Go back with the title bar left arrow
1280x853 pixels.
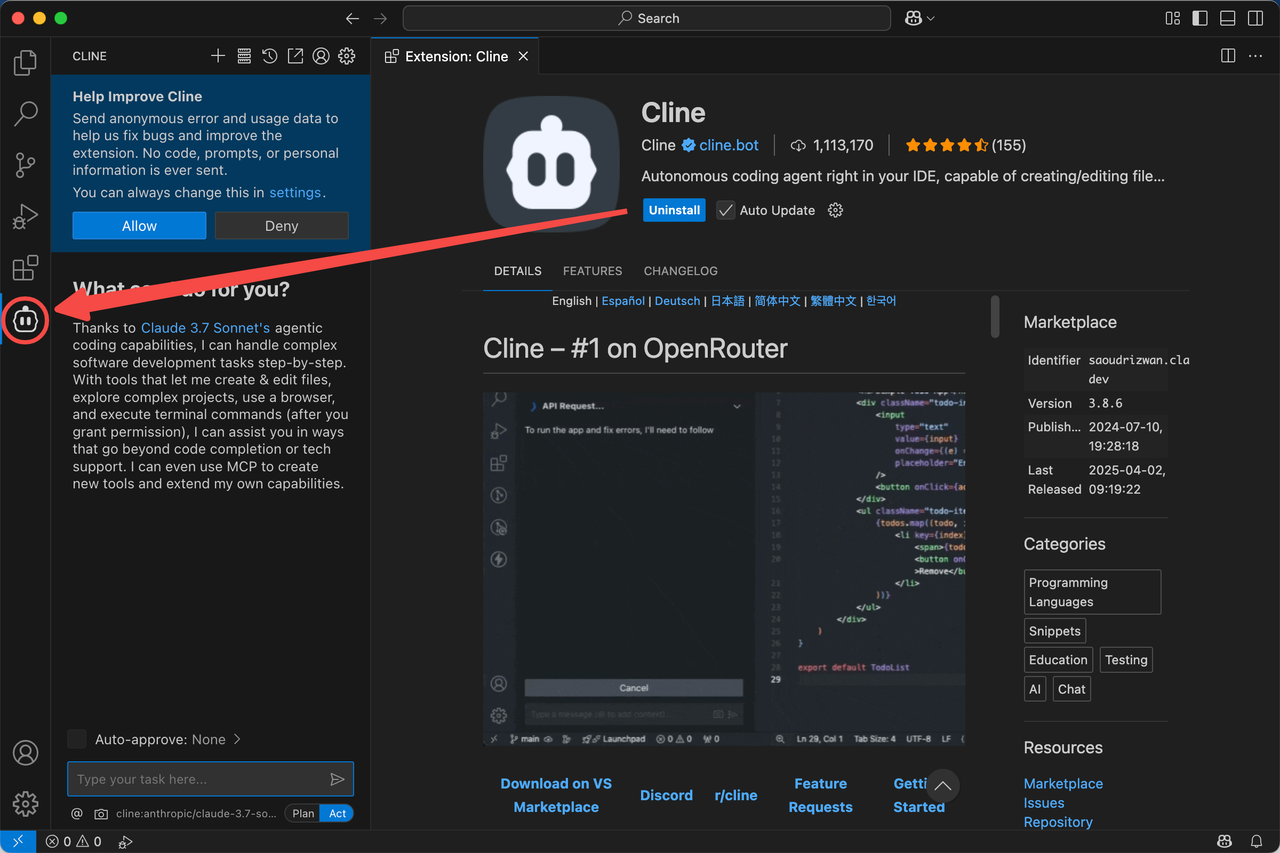pyautogui.click(x=351, y=18)
